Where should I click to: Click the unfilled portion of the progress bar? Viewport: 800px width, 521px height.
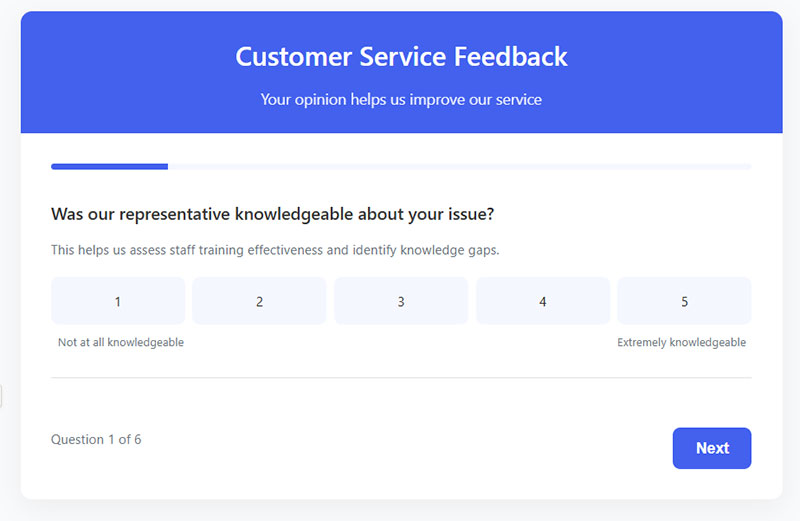click(x=460, y=166)
